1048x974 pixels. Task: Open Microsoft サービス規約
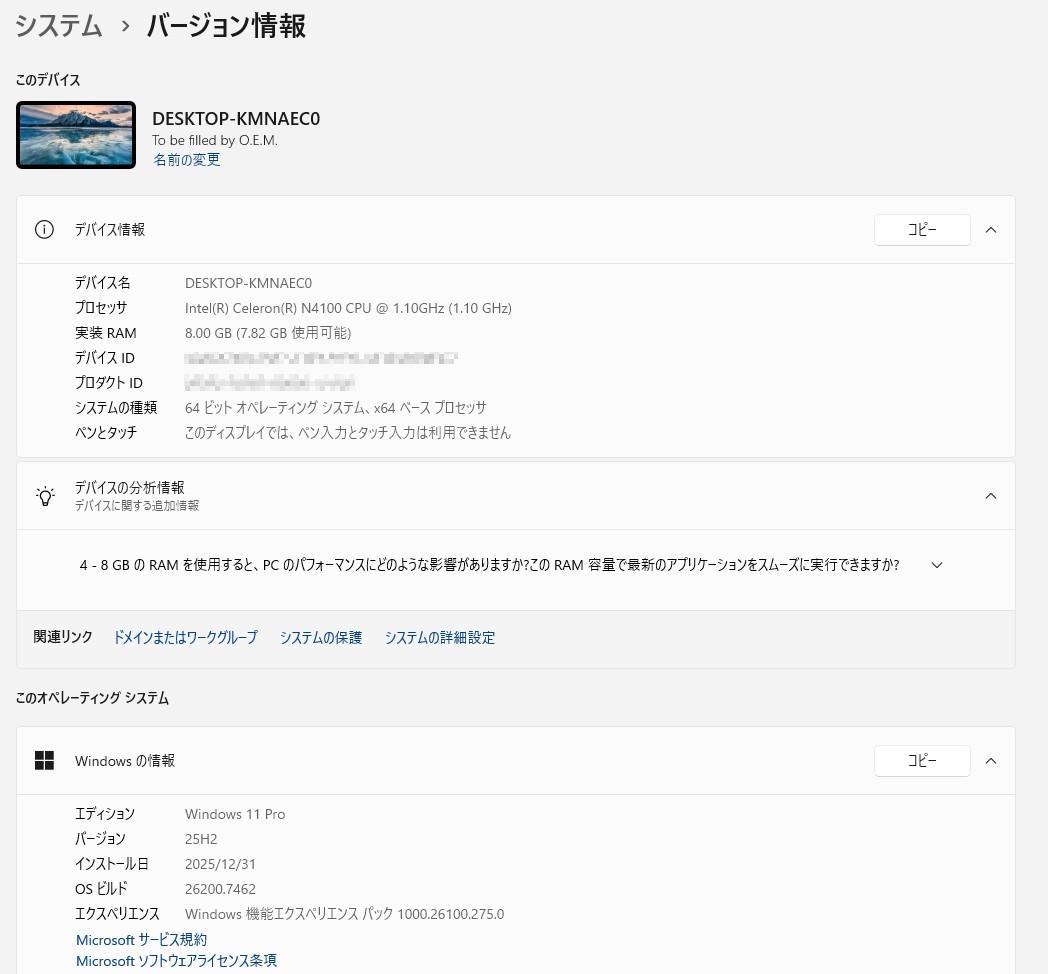point(141,939)
